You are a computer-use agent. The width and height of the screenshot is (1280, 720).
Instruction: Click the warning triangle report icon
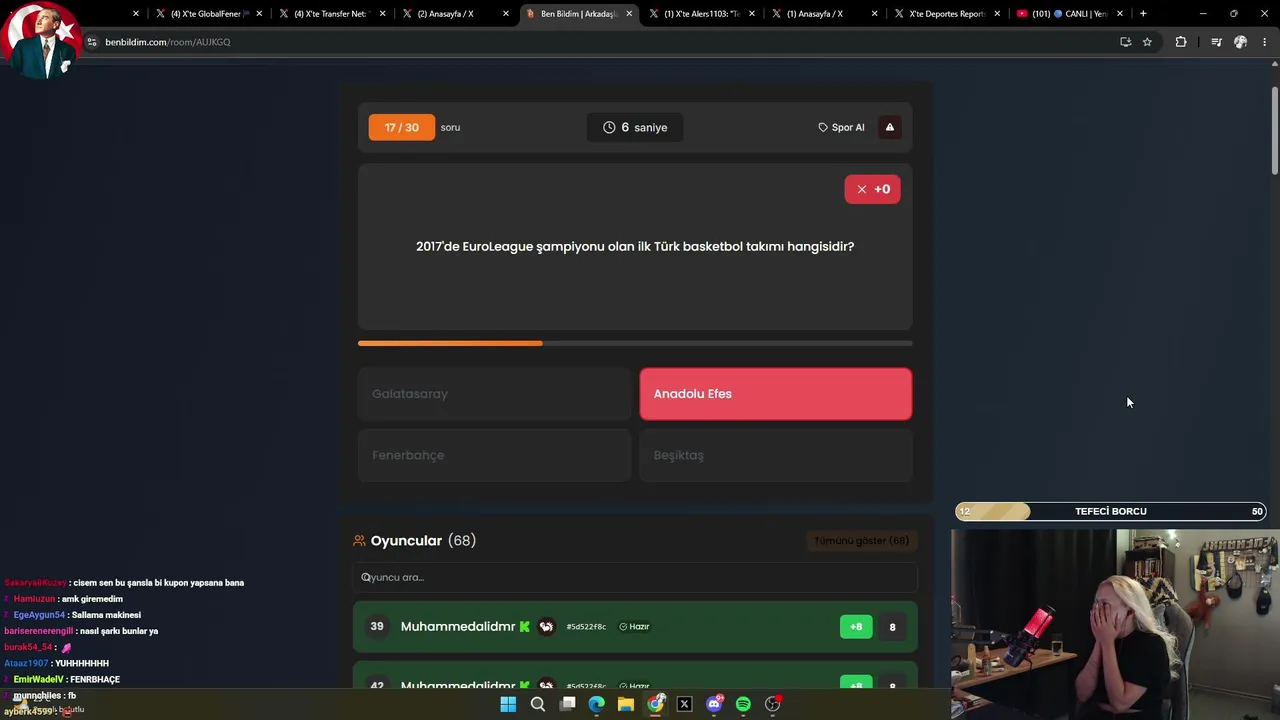(890, 127)
